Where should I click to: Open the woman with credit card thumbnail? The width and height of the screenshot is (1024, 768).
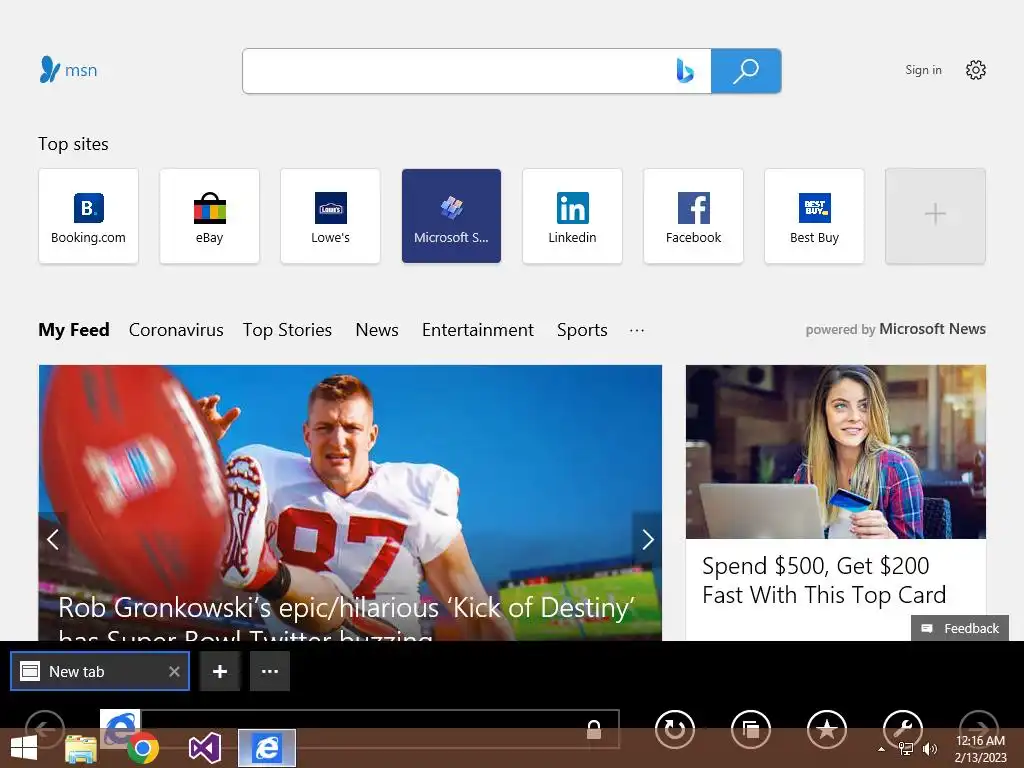click(836, 452)
